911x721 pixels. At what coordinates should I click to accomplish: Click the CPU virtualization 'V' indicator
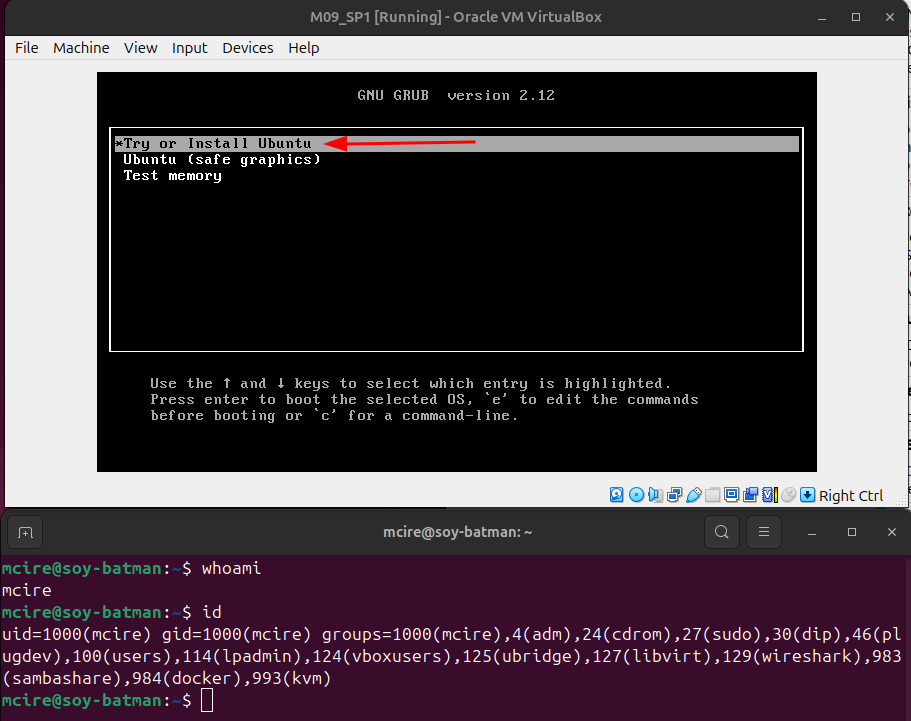click(x=768, y=495)
